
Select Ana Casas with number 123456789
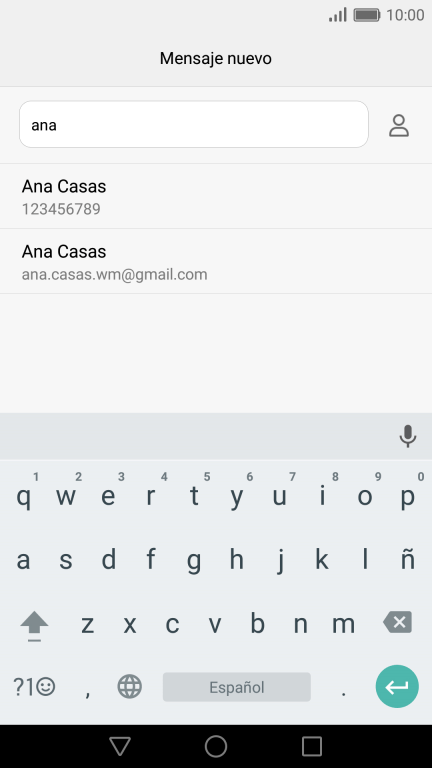[216, 196]
